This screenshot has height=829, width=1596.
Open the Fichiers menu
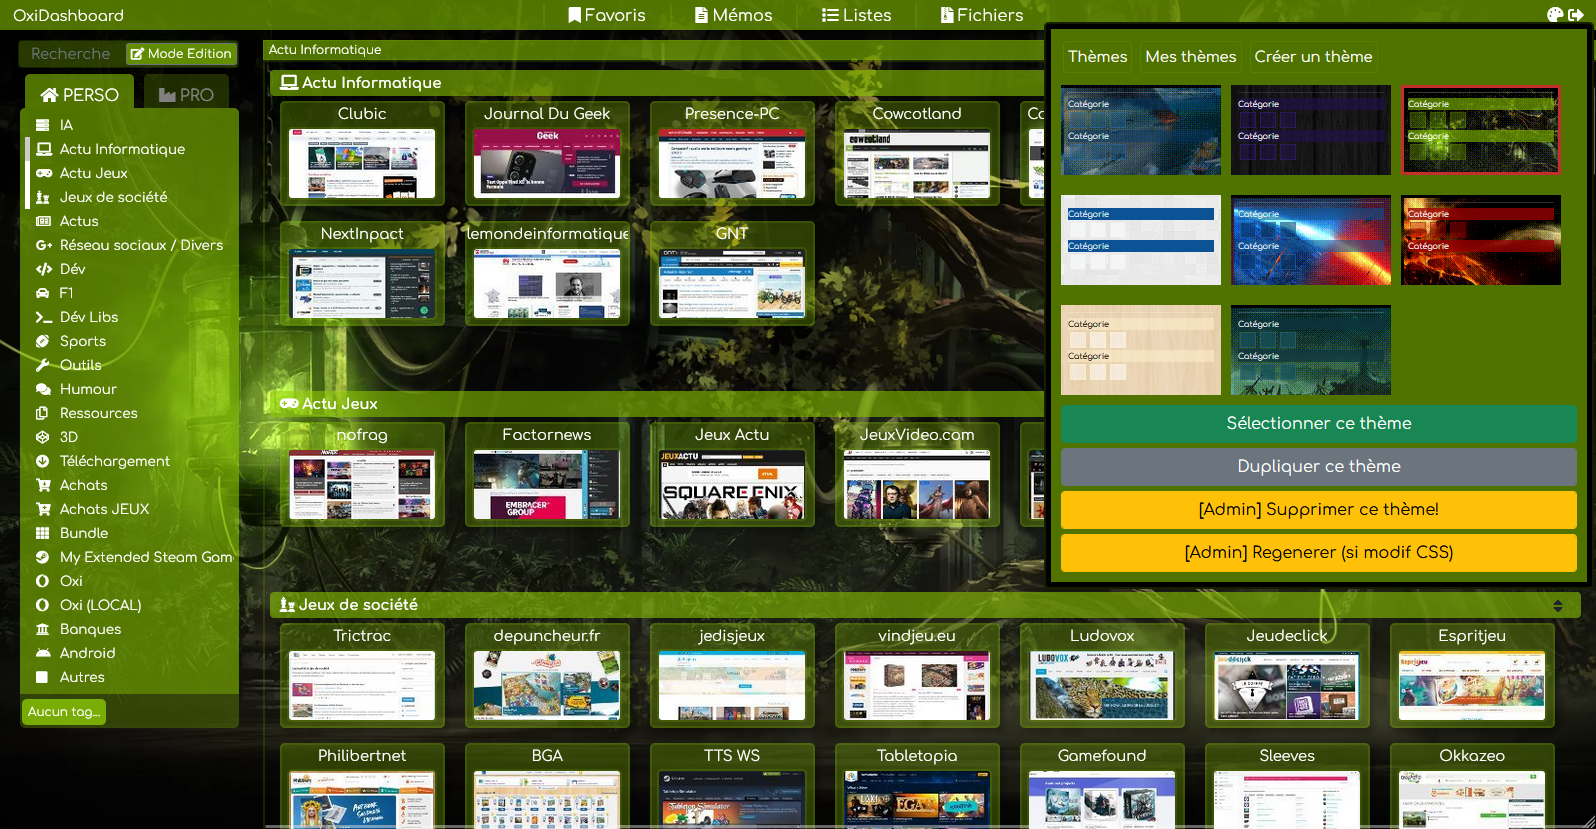tap(982, 15)
